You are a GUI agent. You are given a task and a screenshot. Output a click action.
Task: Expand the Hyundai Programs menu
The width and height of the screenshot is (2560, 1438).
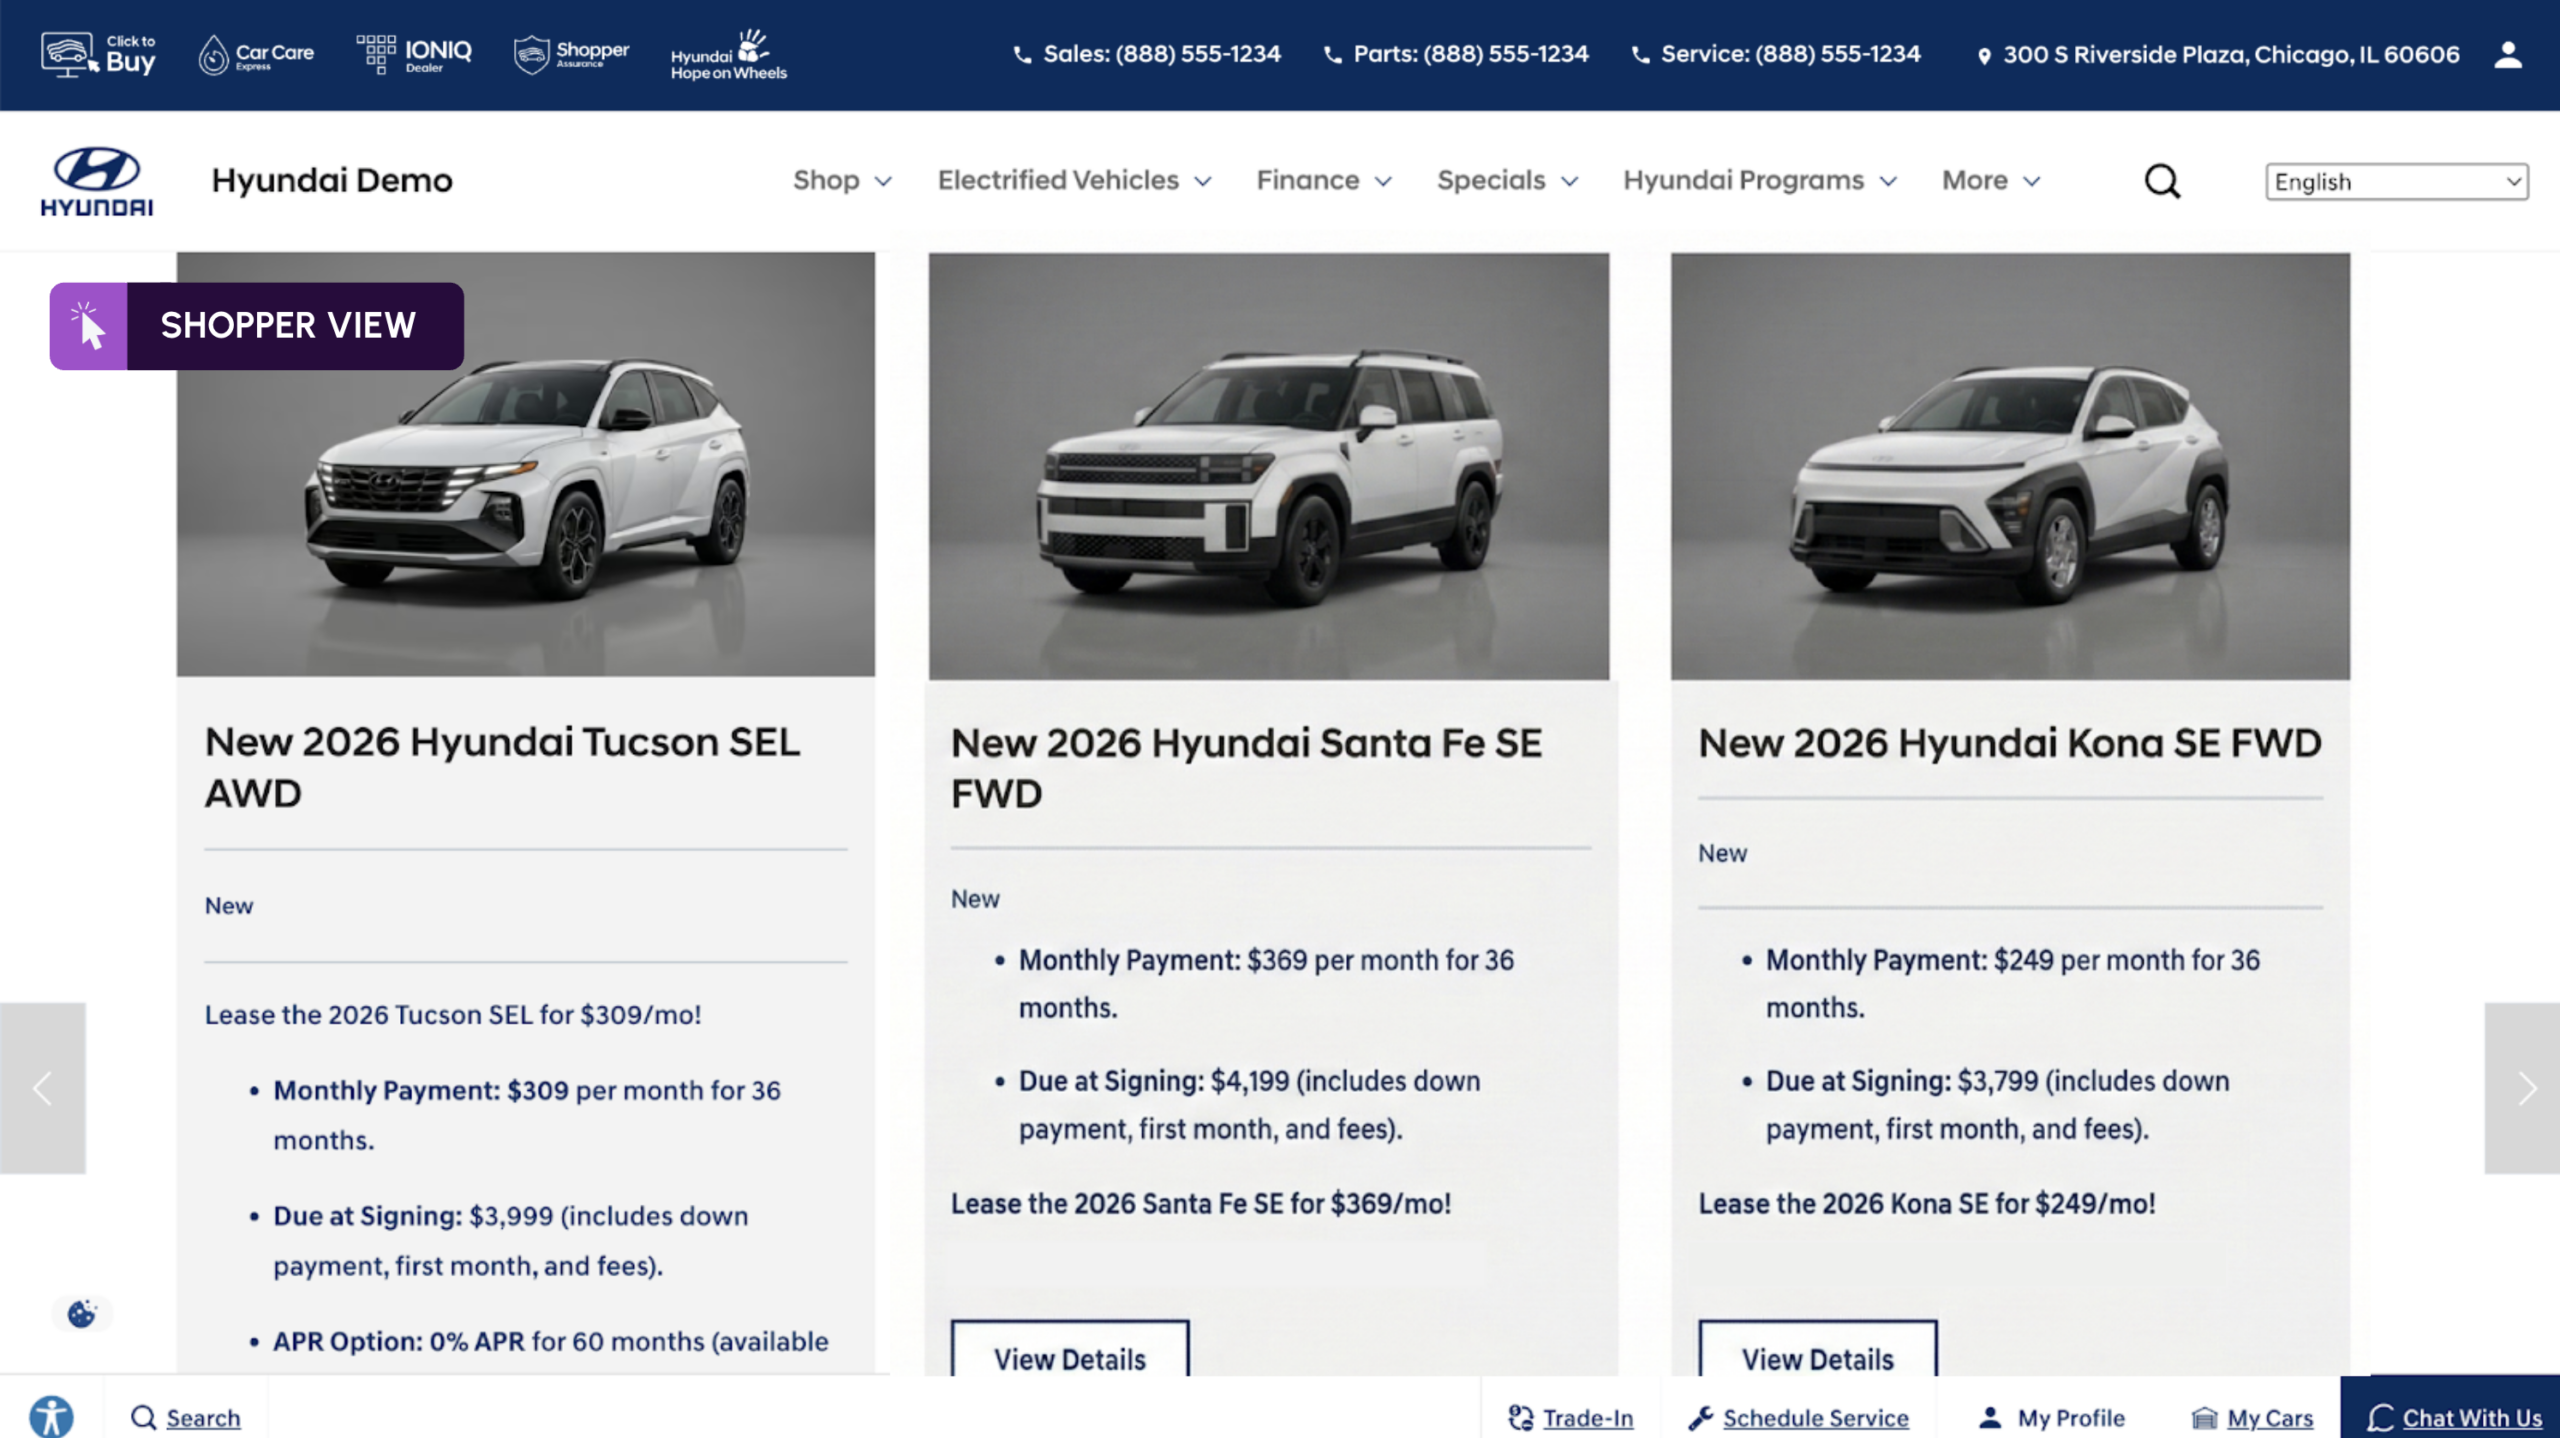[x=1760, y=181]
